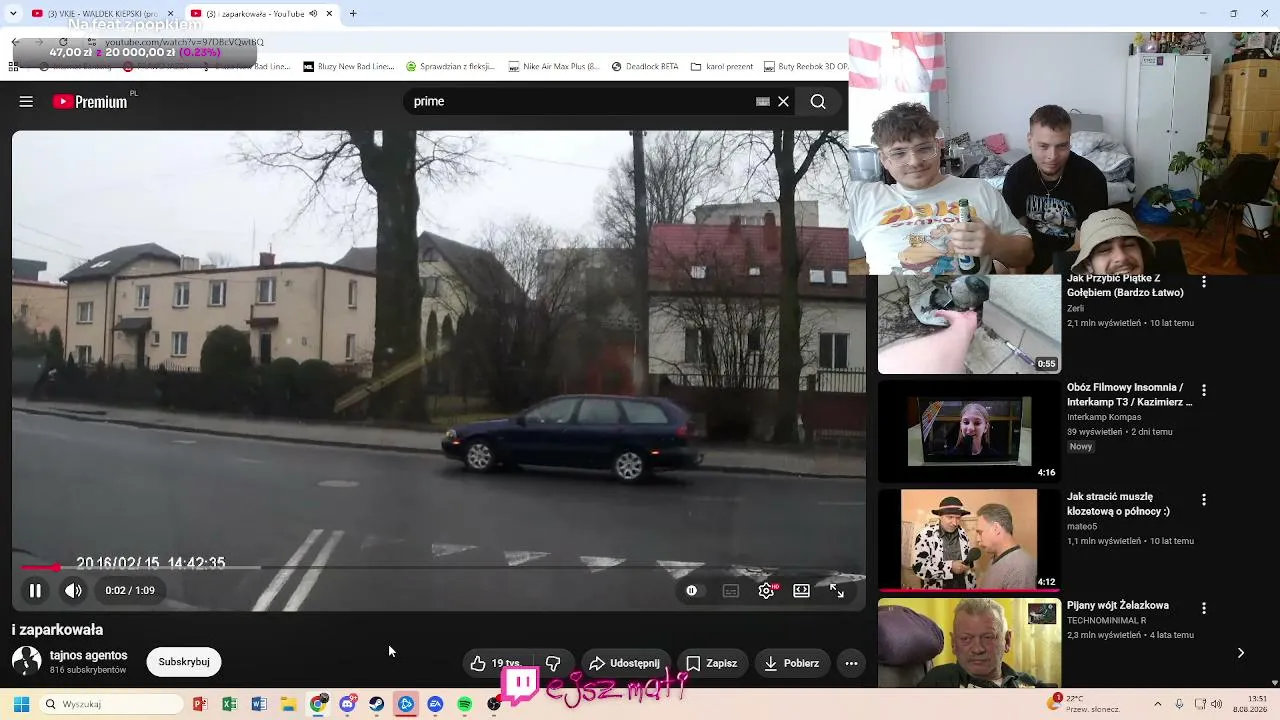Click the search magnifier button
The image size is (1280, 720).
(818, 101)
